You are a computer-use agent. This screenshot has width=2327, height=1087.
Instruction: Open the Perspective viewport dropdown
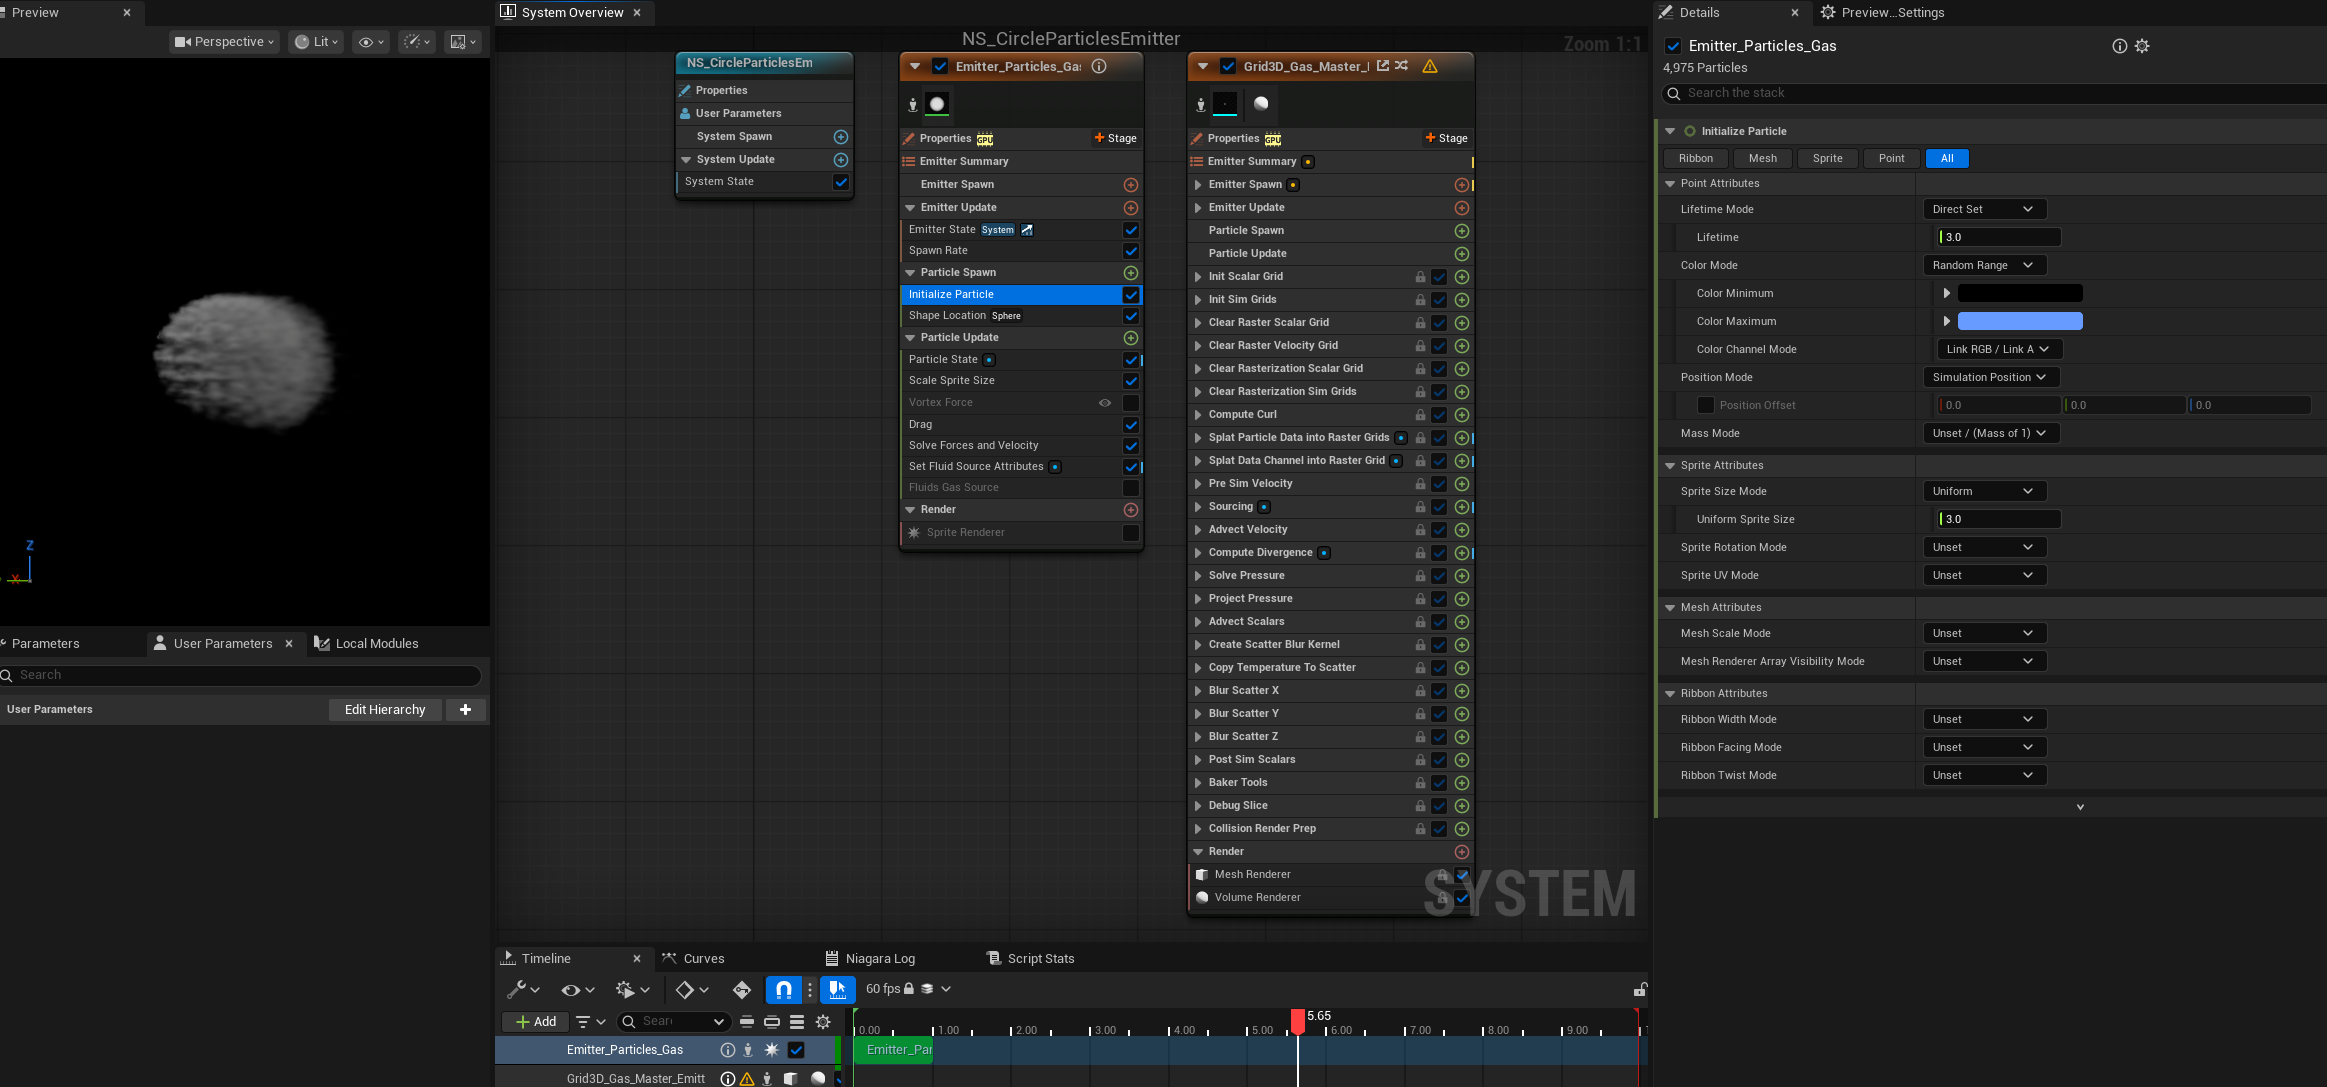(224, 42)
